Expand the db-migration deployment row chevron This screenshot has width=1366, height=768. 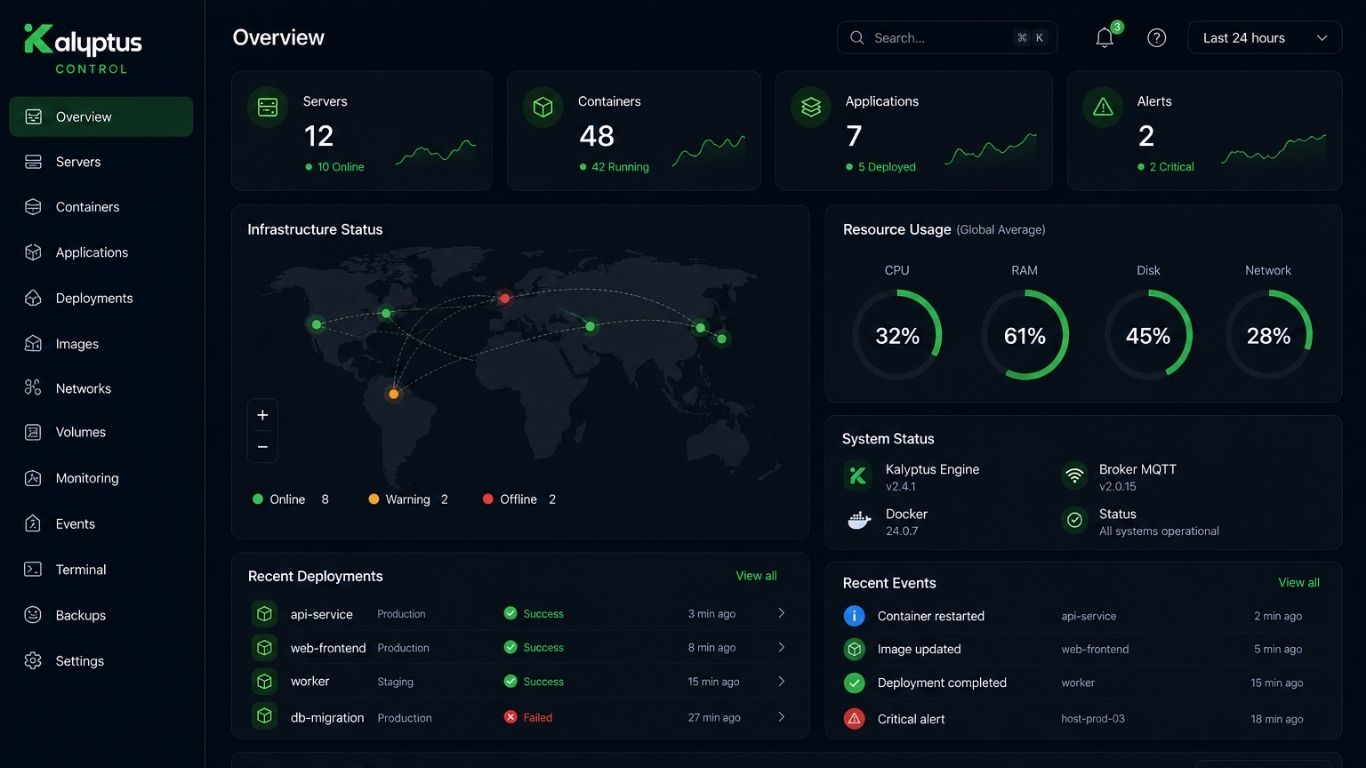pyautogui.click(x=781, y=717)
